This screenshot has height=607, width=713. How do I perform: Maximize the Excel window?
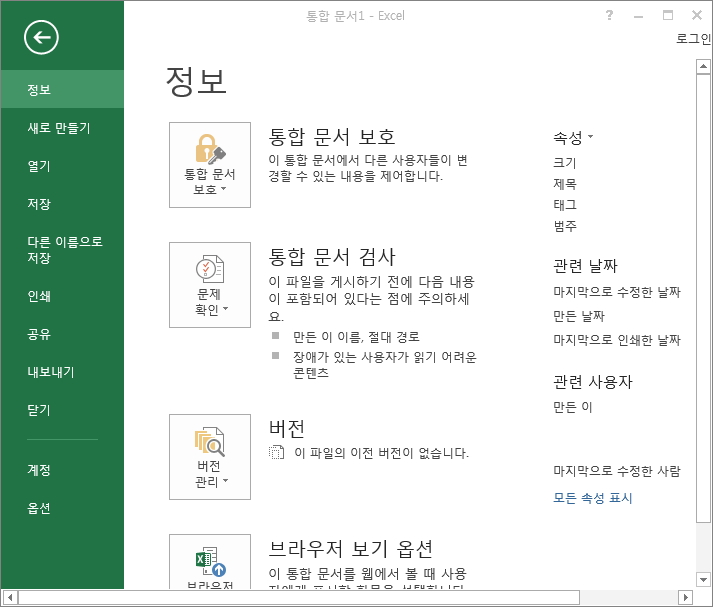click(668, 15)
